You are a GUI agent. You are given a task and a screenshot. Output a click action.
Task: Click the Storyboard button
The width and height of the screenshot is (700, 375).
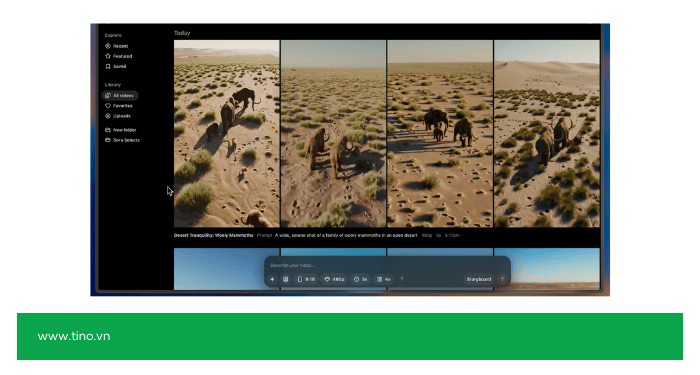click(479, 279)
